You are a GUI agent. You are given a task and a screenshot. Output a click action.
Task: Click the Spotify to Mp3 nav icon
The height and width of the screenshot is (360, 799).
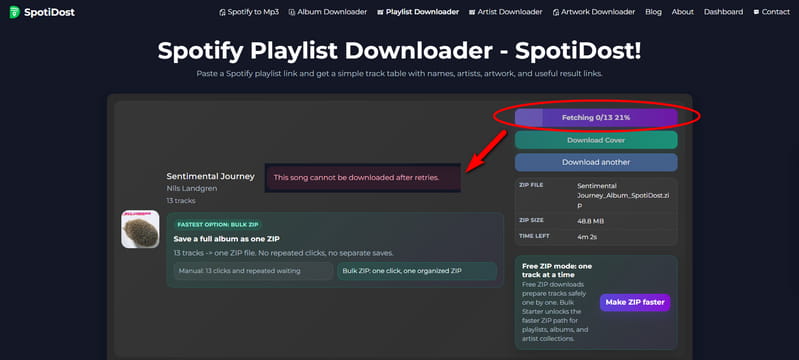[x=222, y=12]
